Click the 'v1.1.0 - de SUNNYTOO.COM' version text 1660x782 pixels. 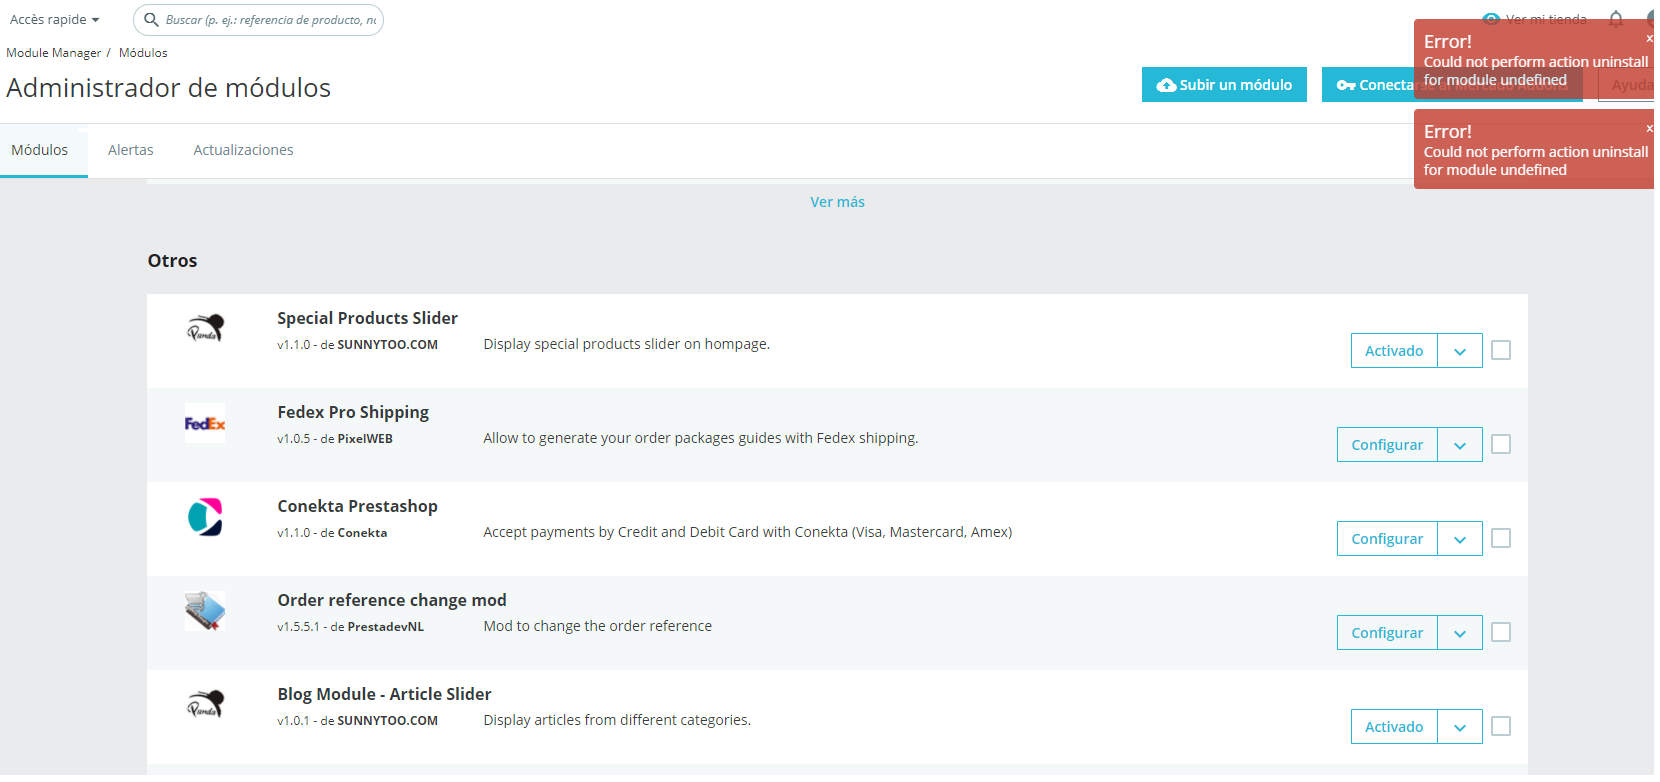click(357, 345)
